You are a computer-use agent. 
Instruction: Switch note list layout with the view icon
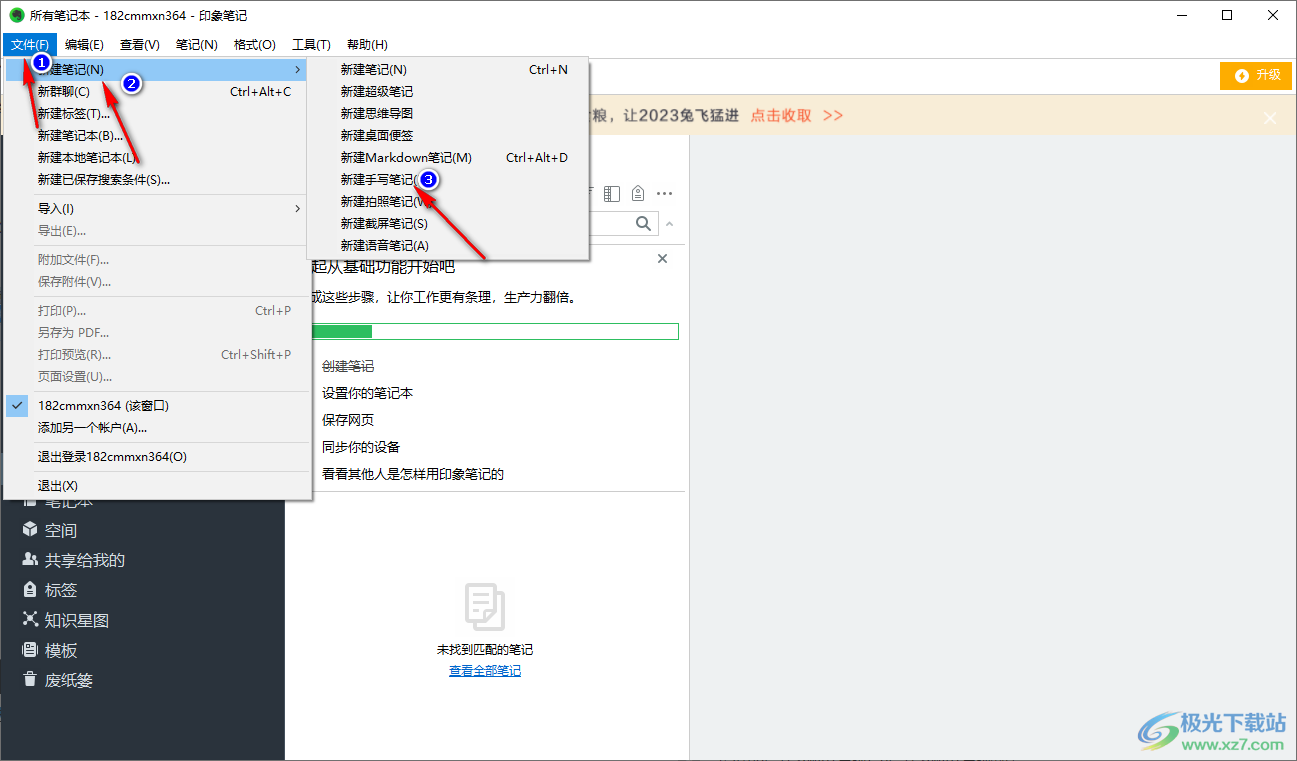pyautogui.click(x=613, y=193)
